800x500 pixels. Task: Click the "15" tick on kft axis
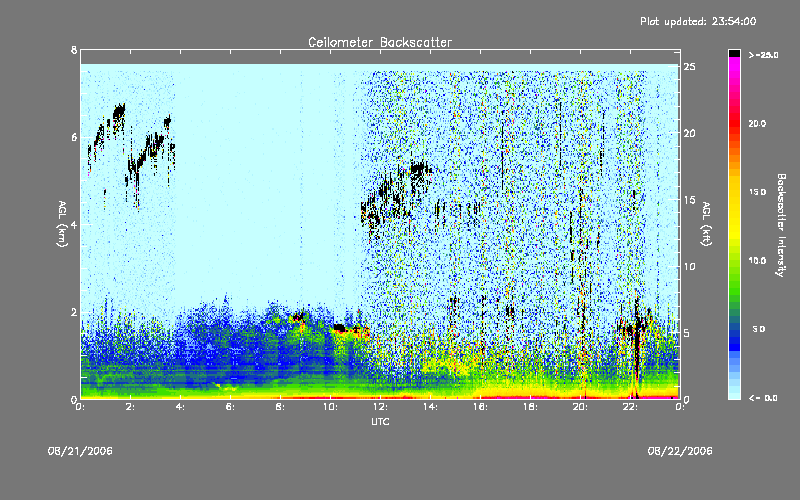click(690, 200)
